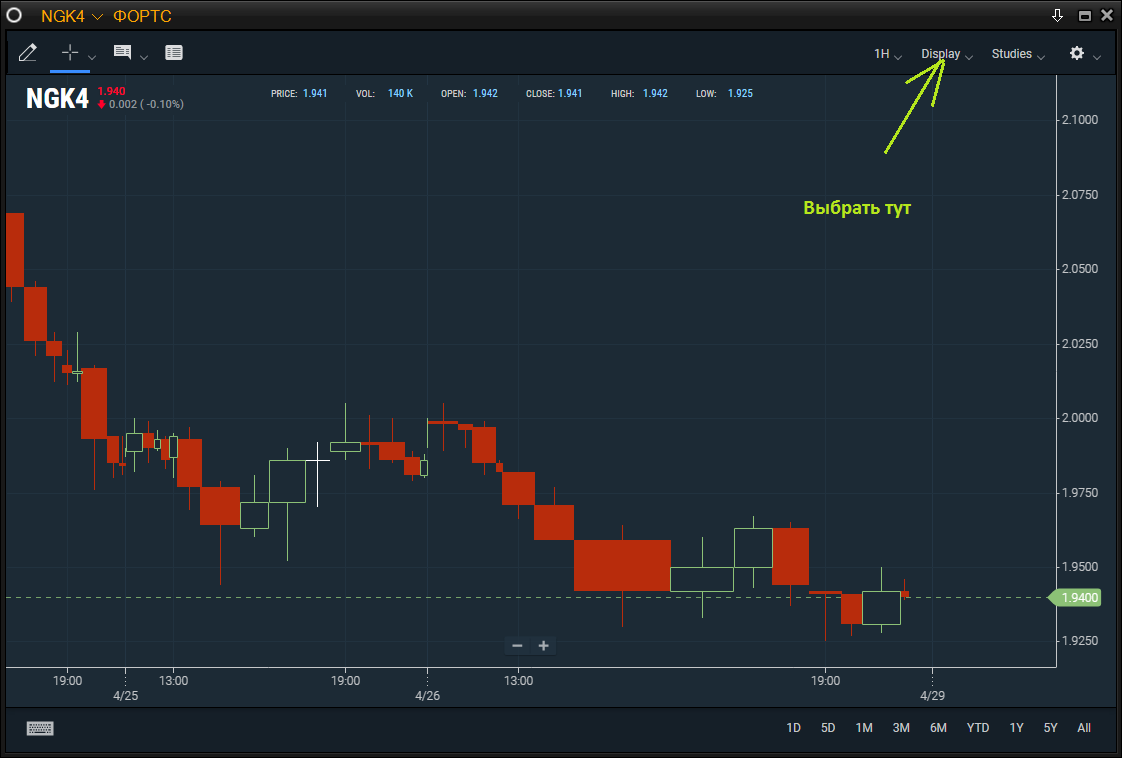Click the 1.9400 current price label
This screenshot has width=1122, height=758.
point(1078,598)
